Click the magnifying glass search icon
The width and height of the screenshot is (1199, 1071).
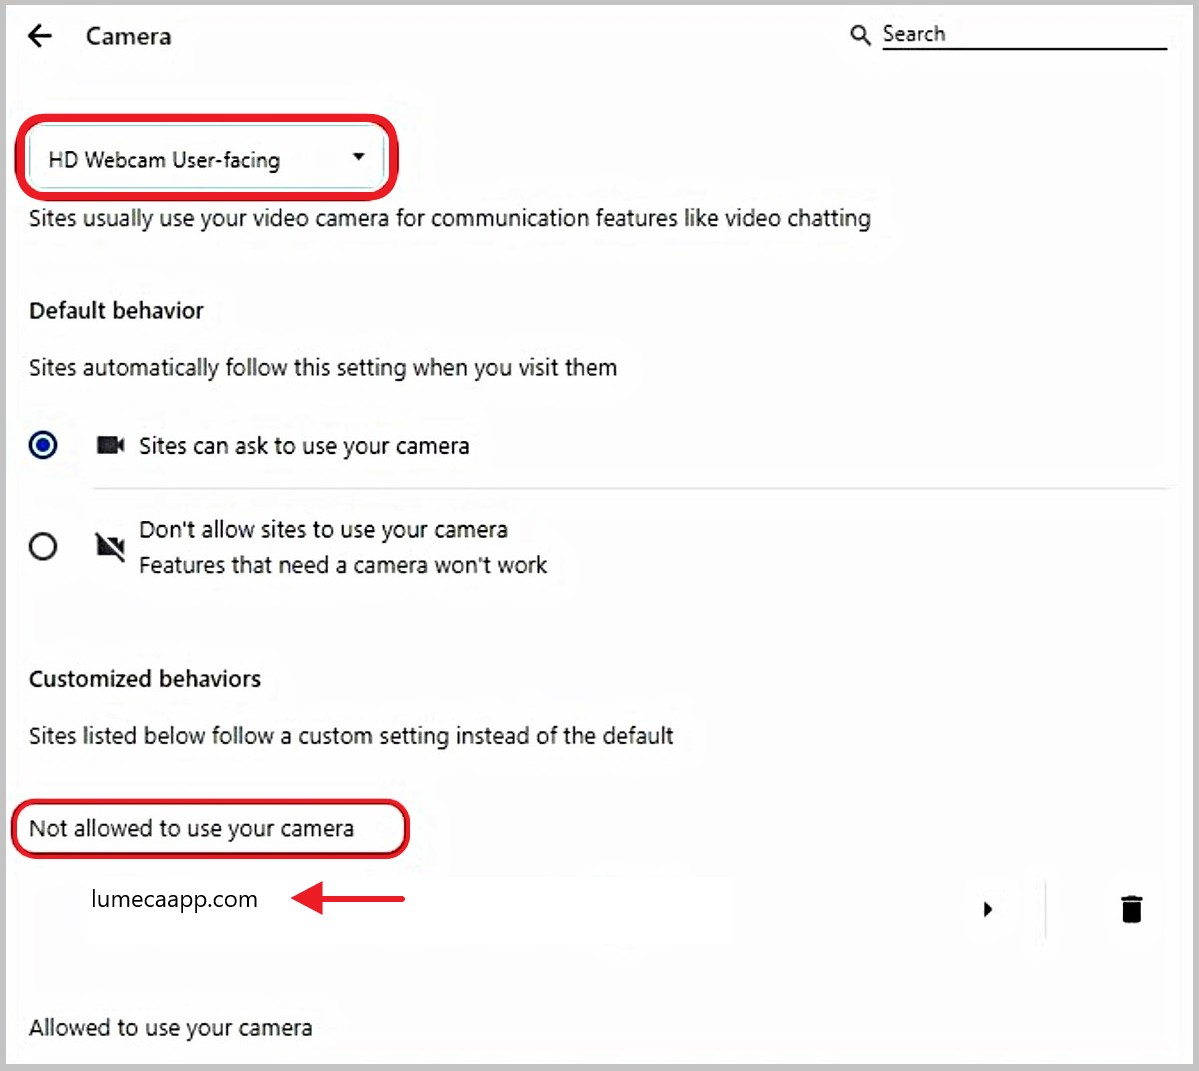click(x=860, y=35)
